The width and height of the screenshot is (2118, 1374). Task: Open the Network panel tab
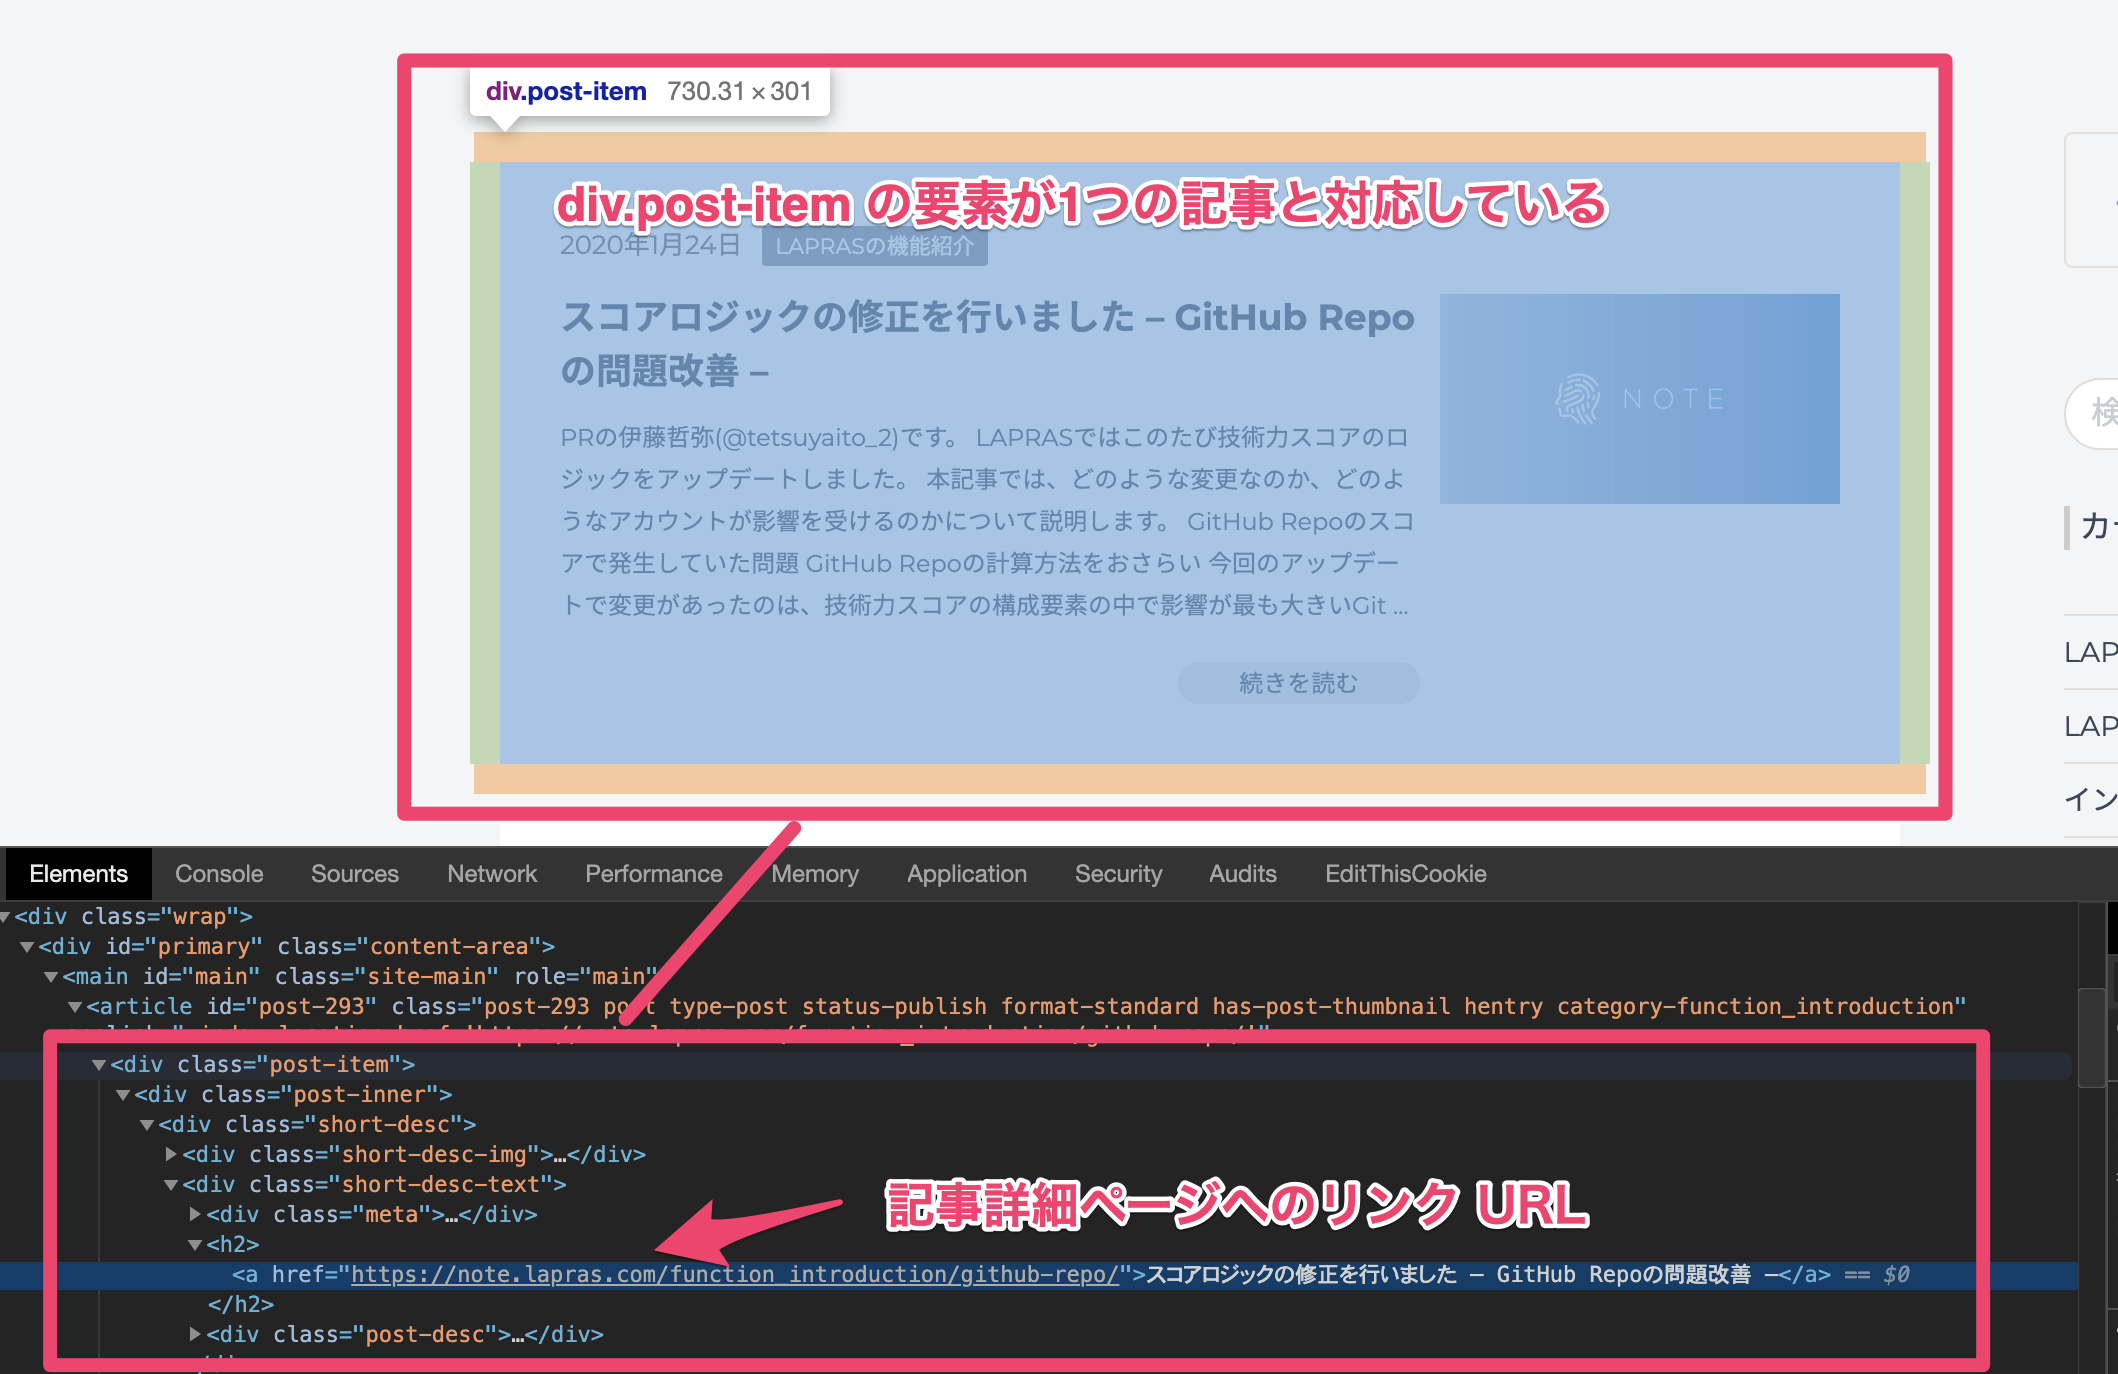tap(492, 874)
